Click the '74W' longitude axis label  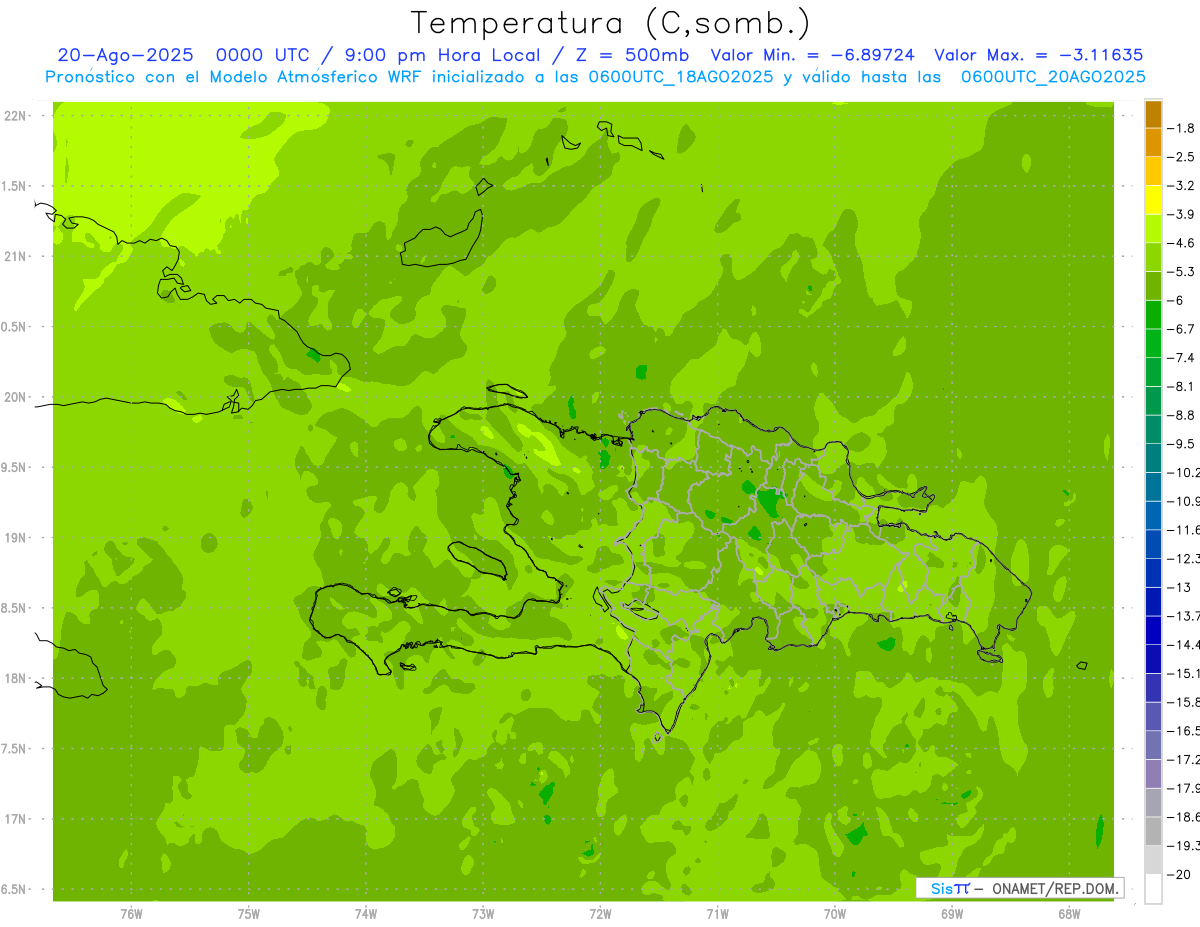coord(365,913)
